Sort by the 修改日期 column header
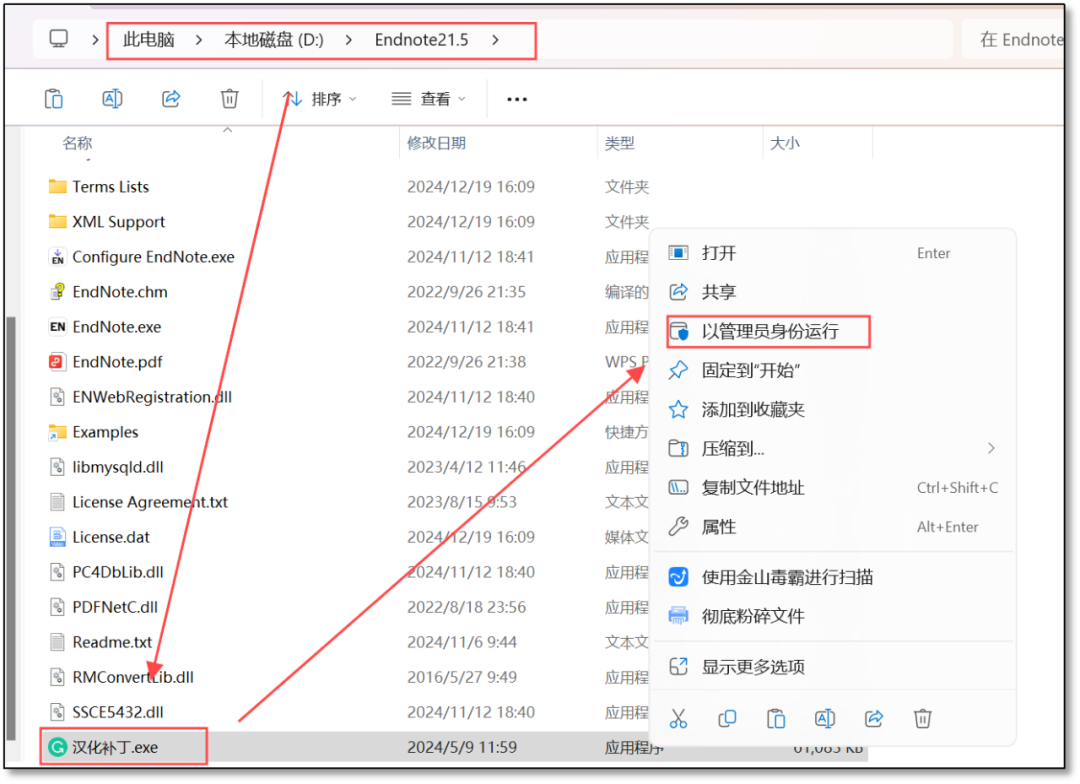This screenshot has height=784, width=1080. coord(436,143)
